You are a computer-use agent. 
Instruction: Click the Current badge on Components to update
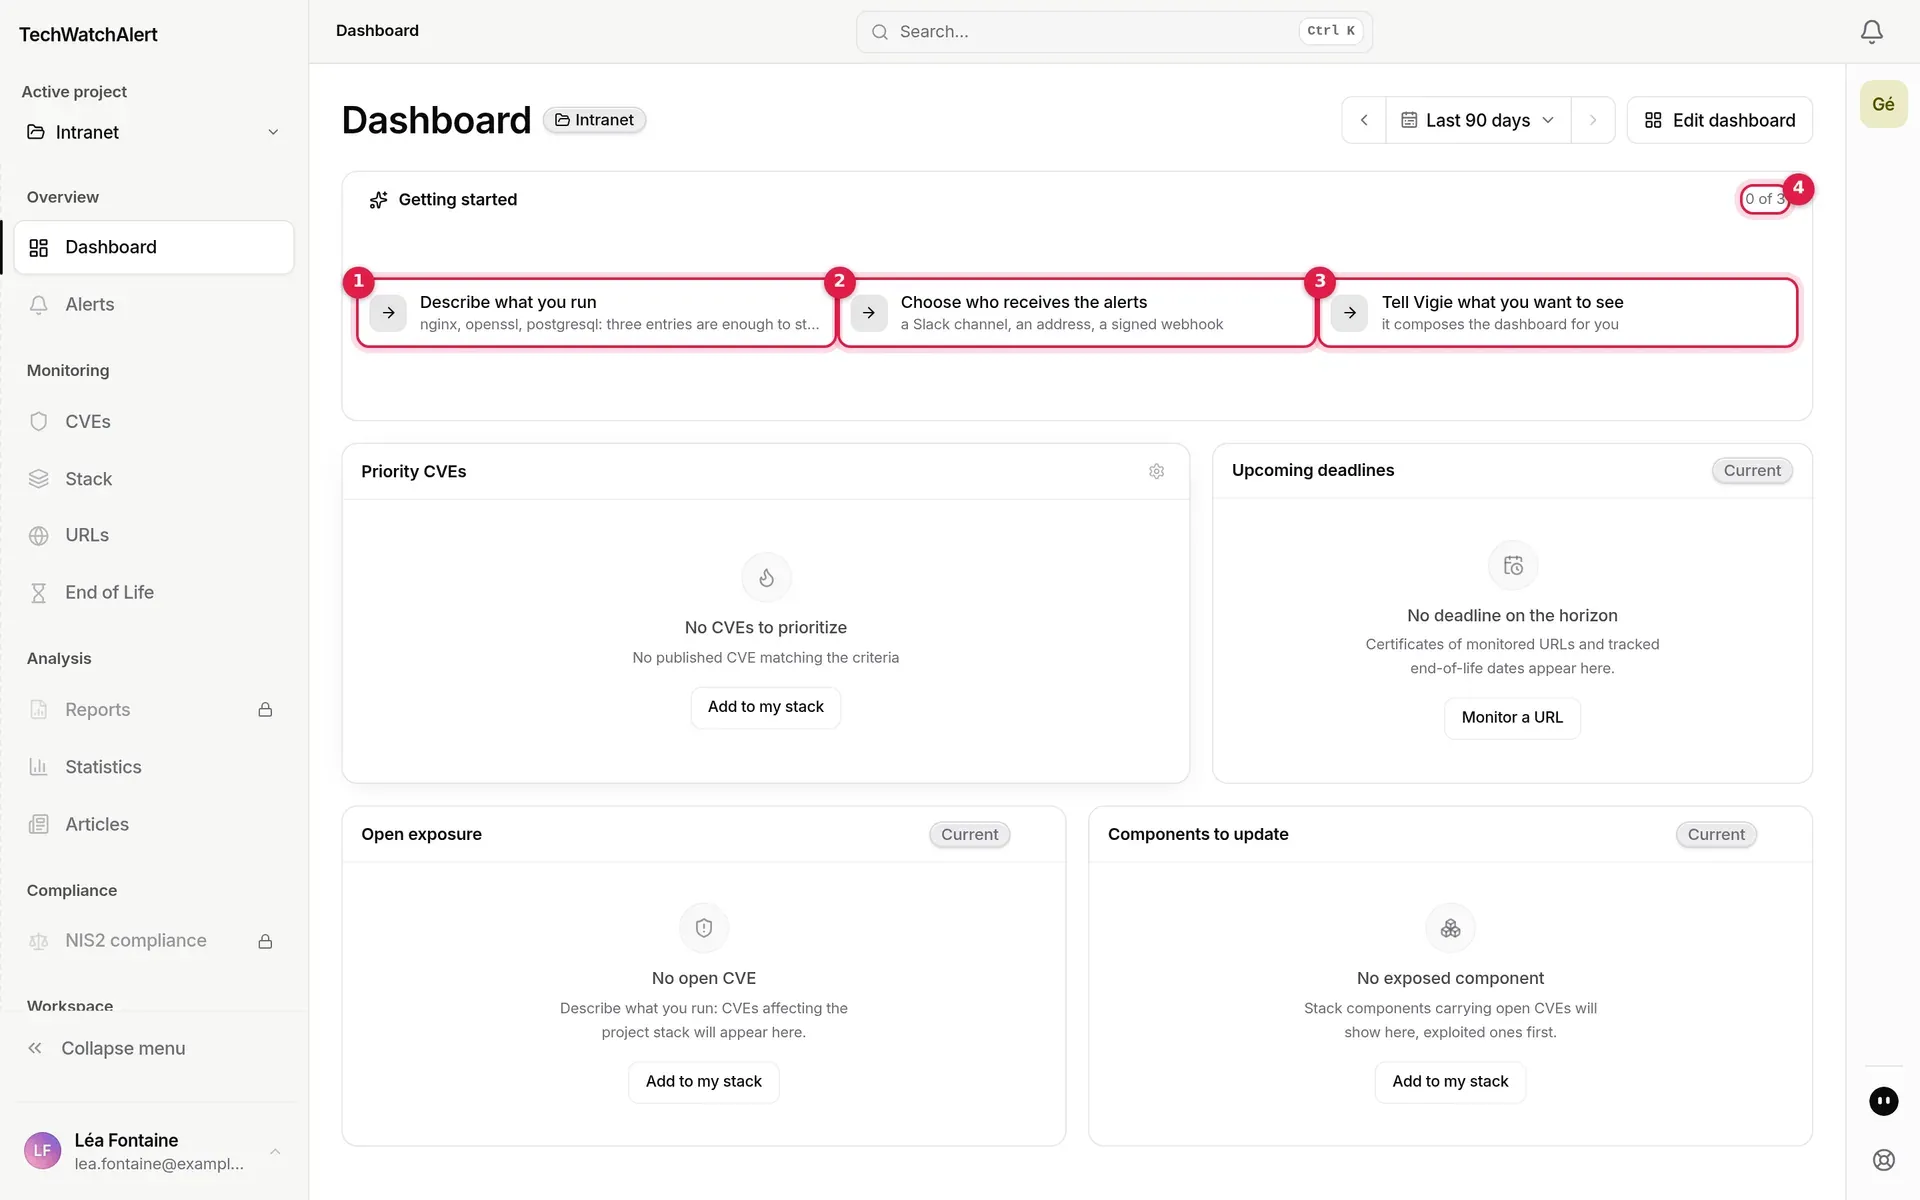coord(1716,835)
